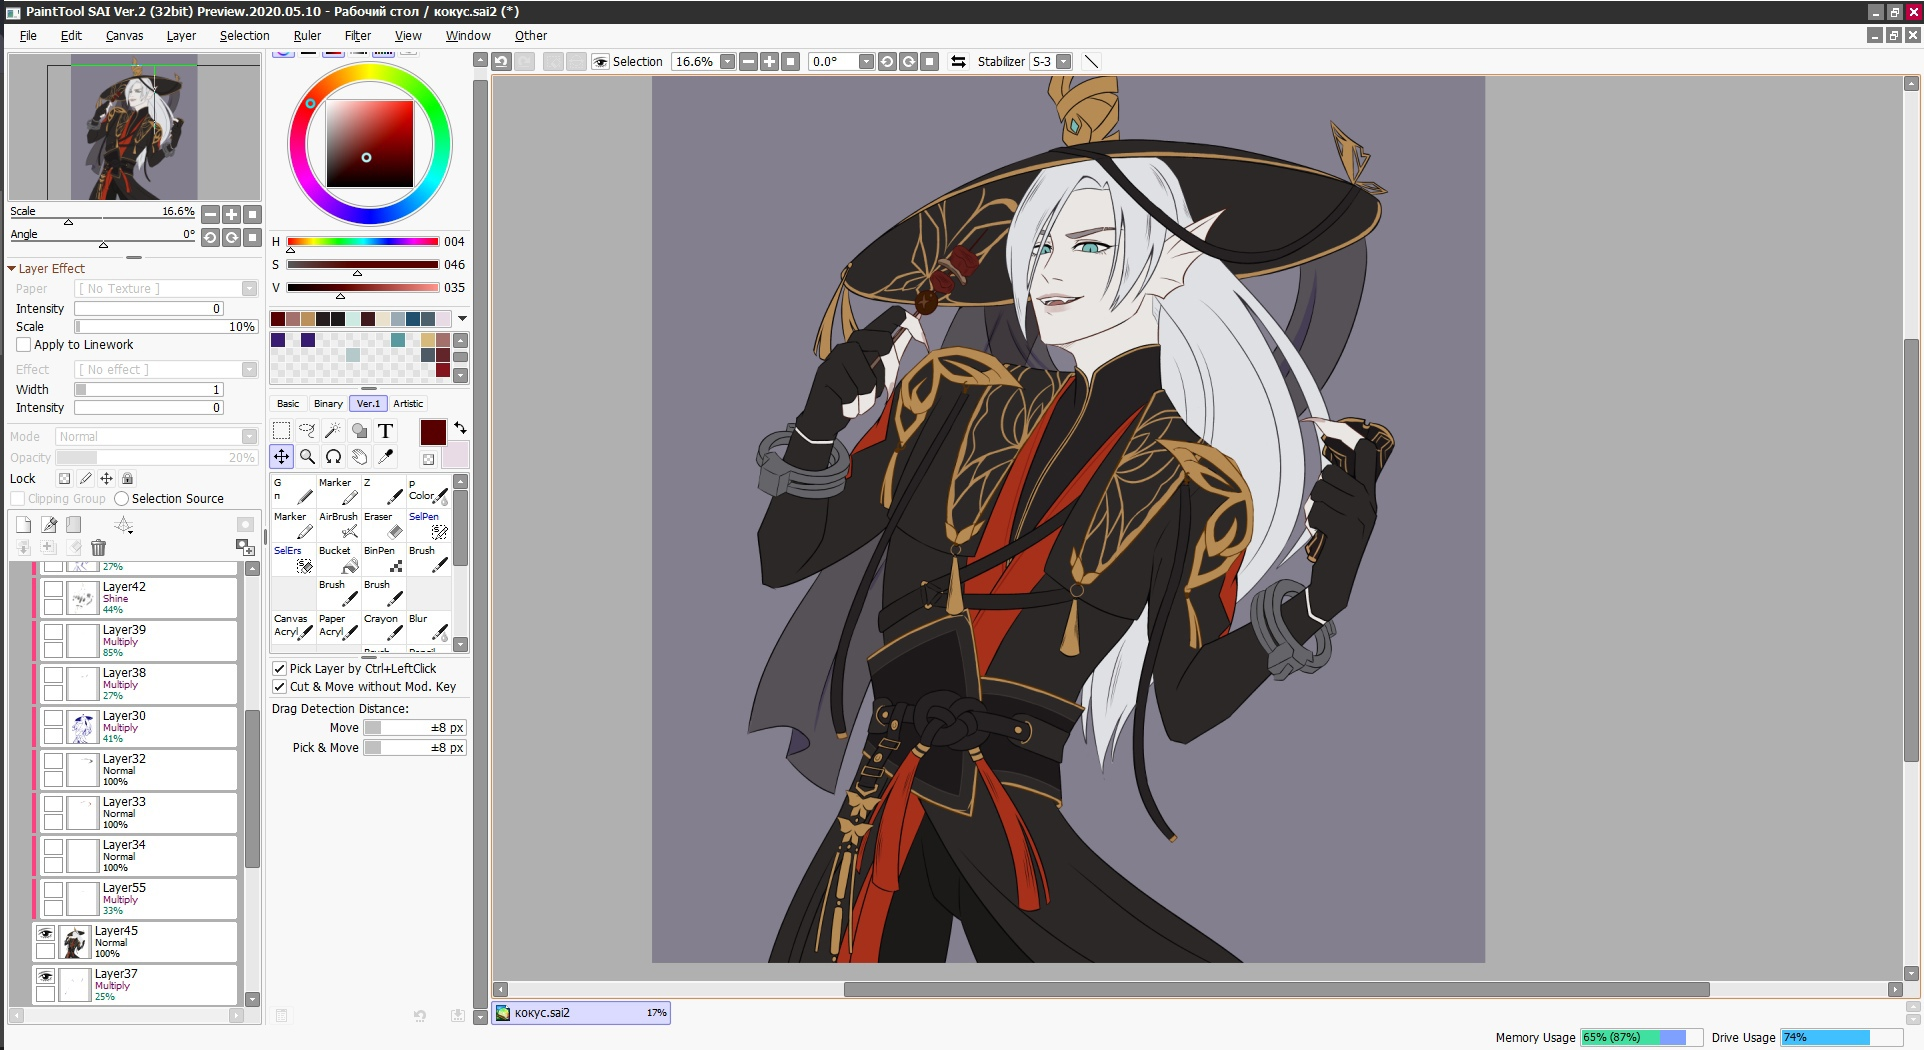This screenshot has height=1050, width=1924.
Task: Choose the Bucket fill tool
Action: pyautogui.click(x=338, y=559)
